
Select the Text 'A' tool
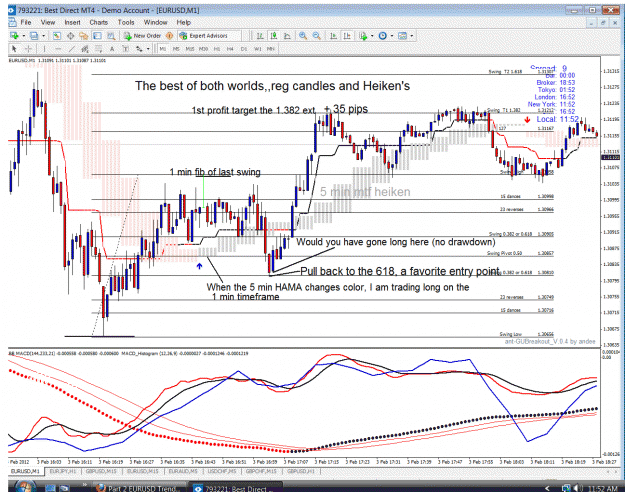coord(112,49)
